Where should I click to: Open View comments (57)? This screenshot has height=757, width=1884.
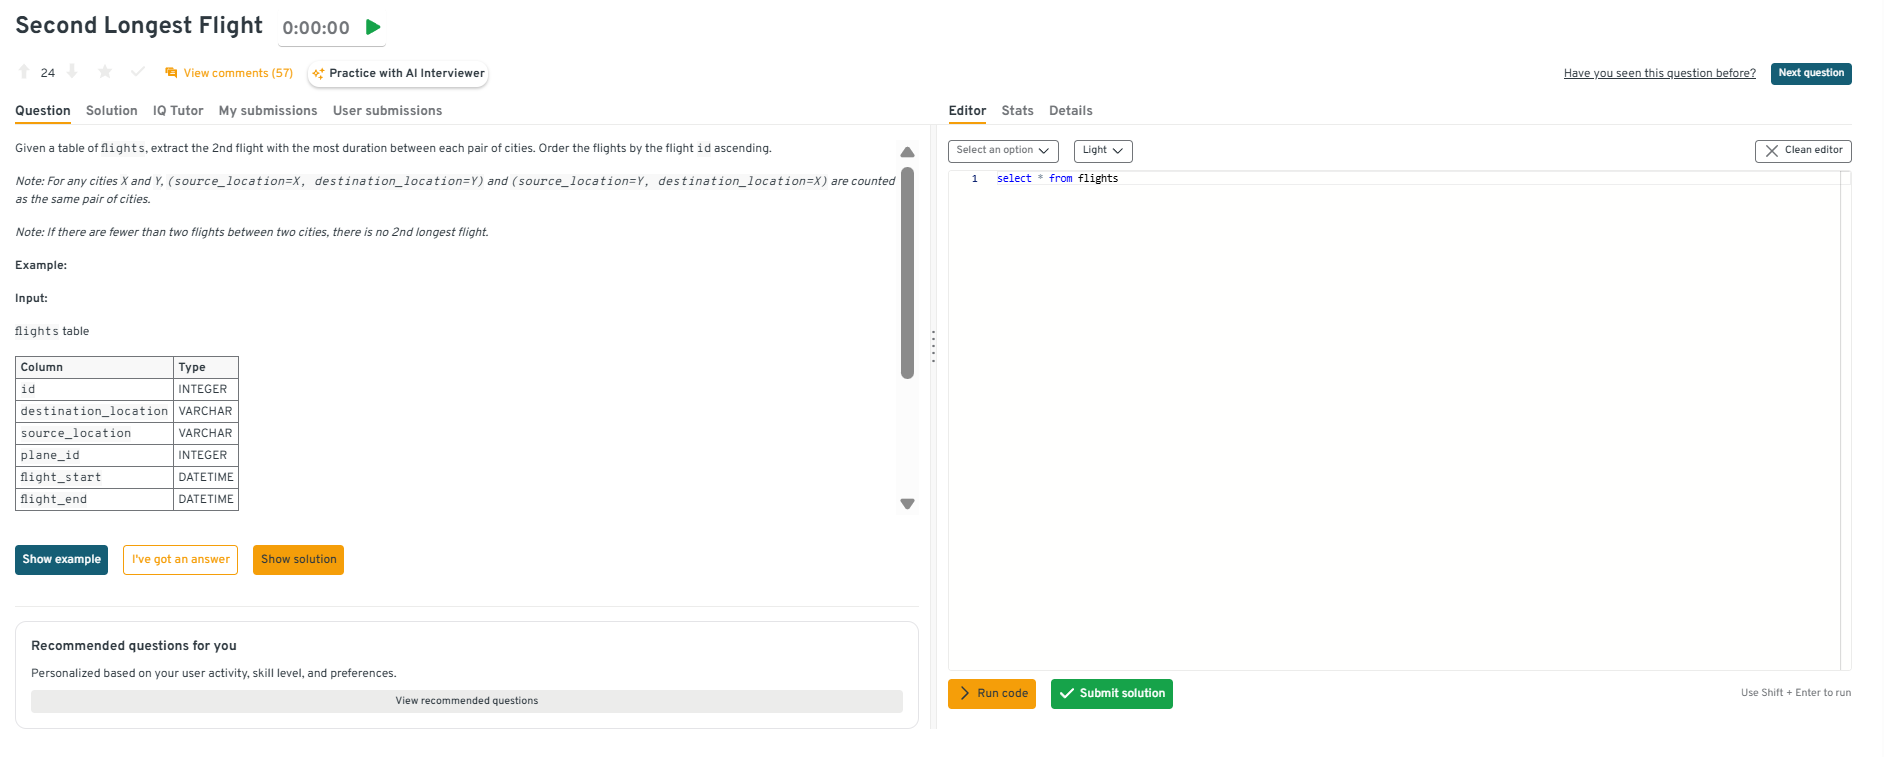pyautogui.click(x=229, y=73)
